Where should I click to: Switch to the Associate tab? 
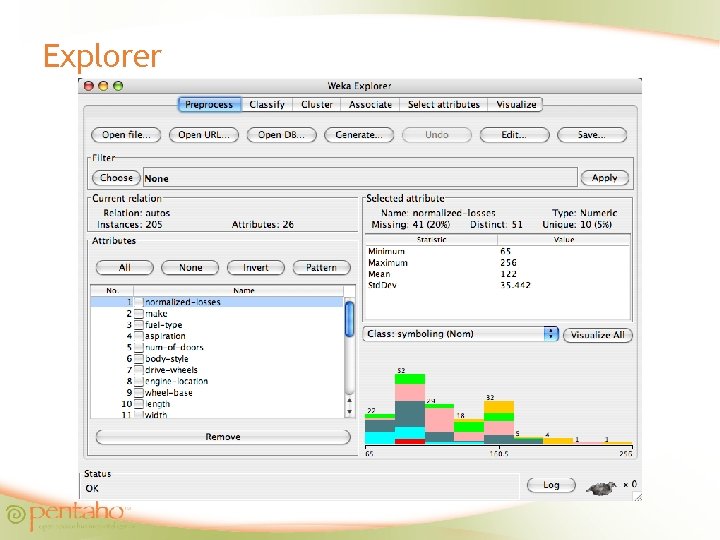370,105
